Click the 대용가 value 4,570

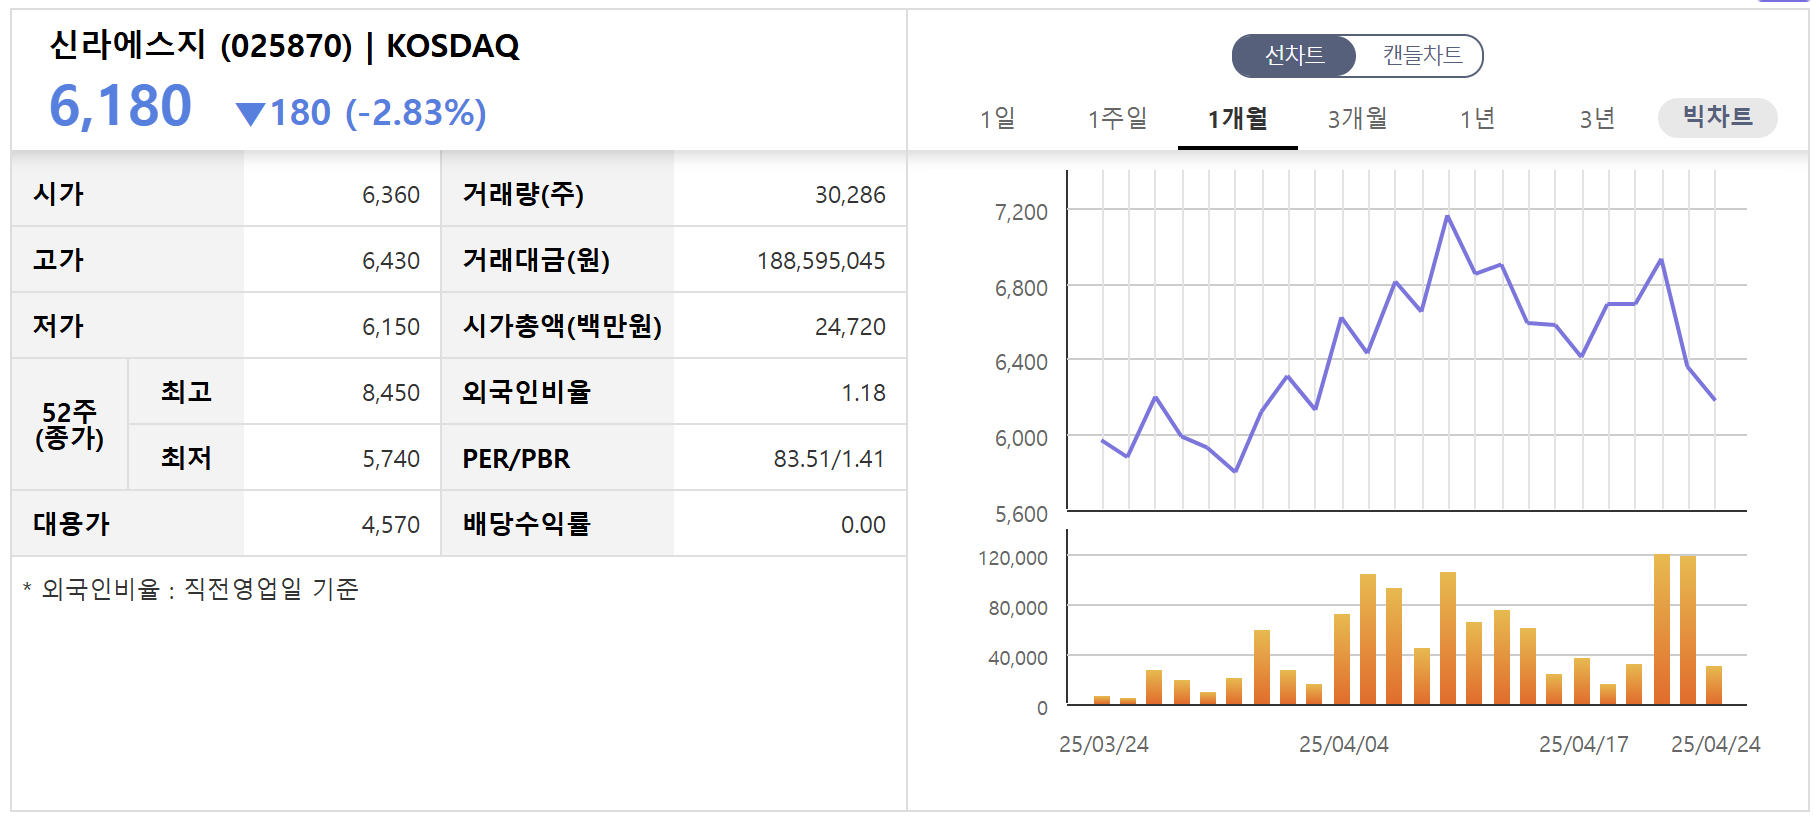[391, 525]
